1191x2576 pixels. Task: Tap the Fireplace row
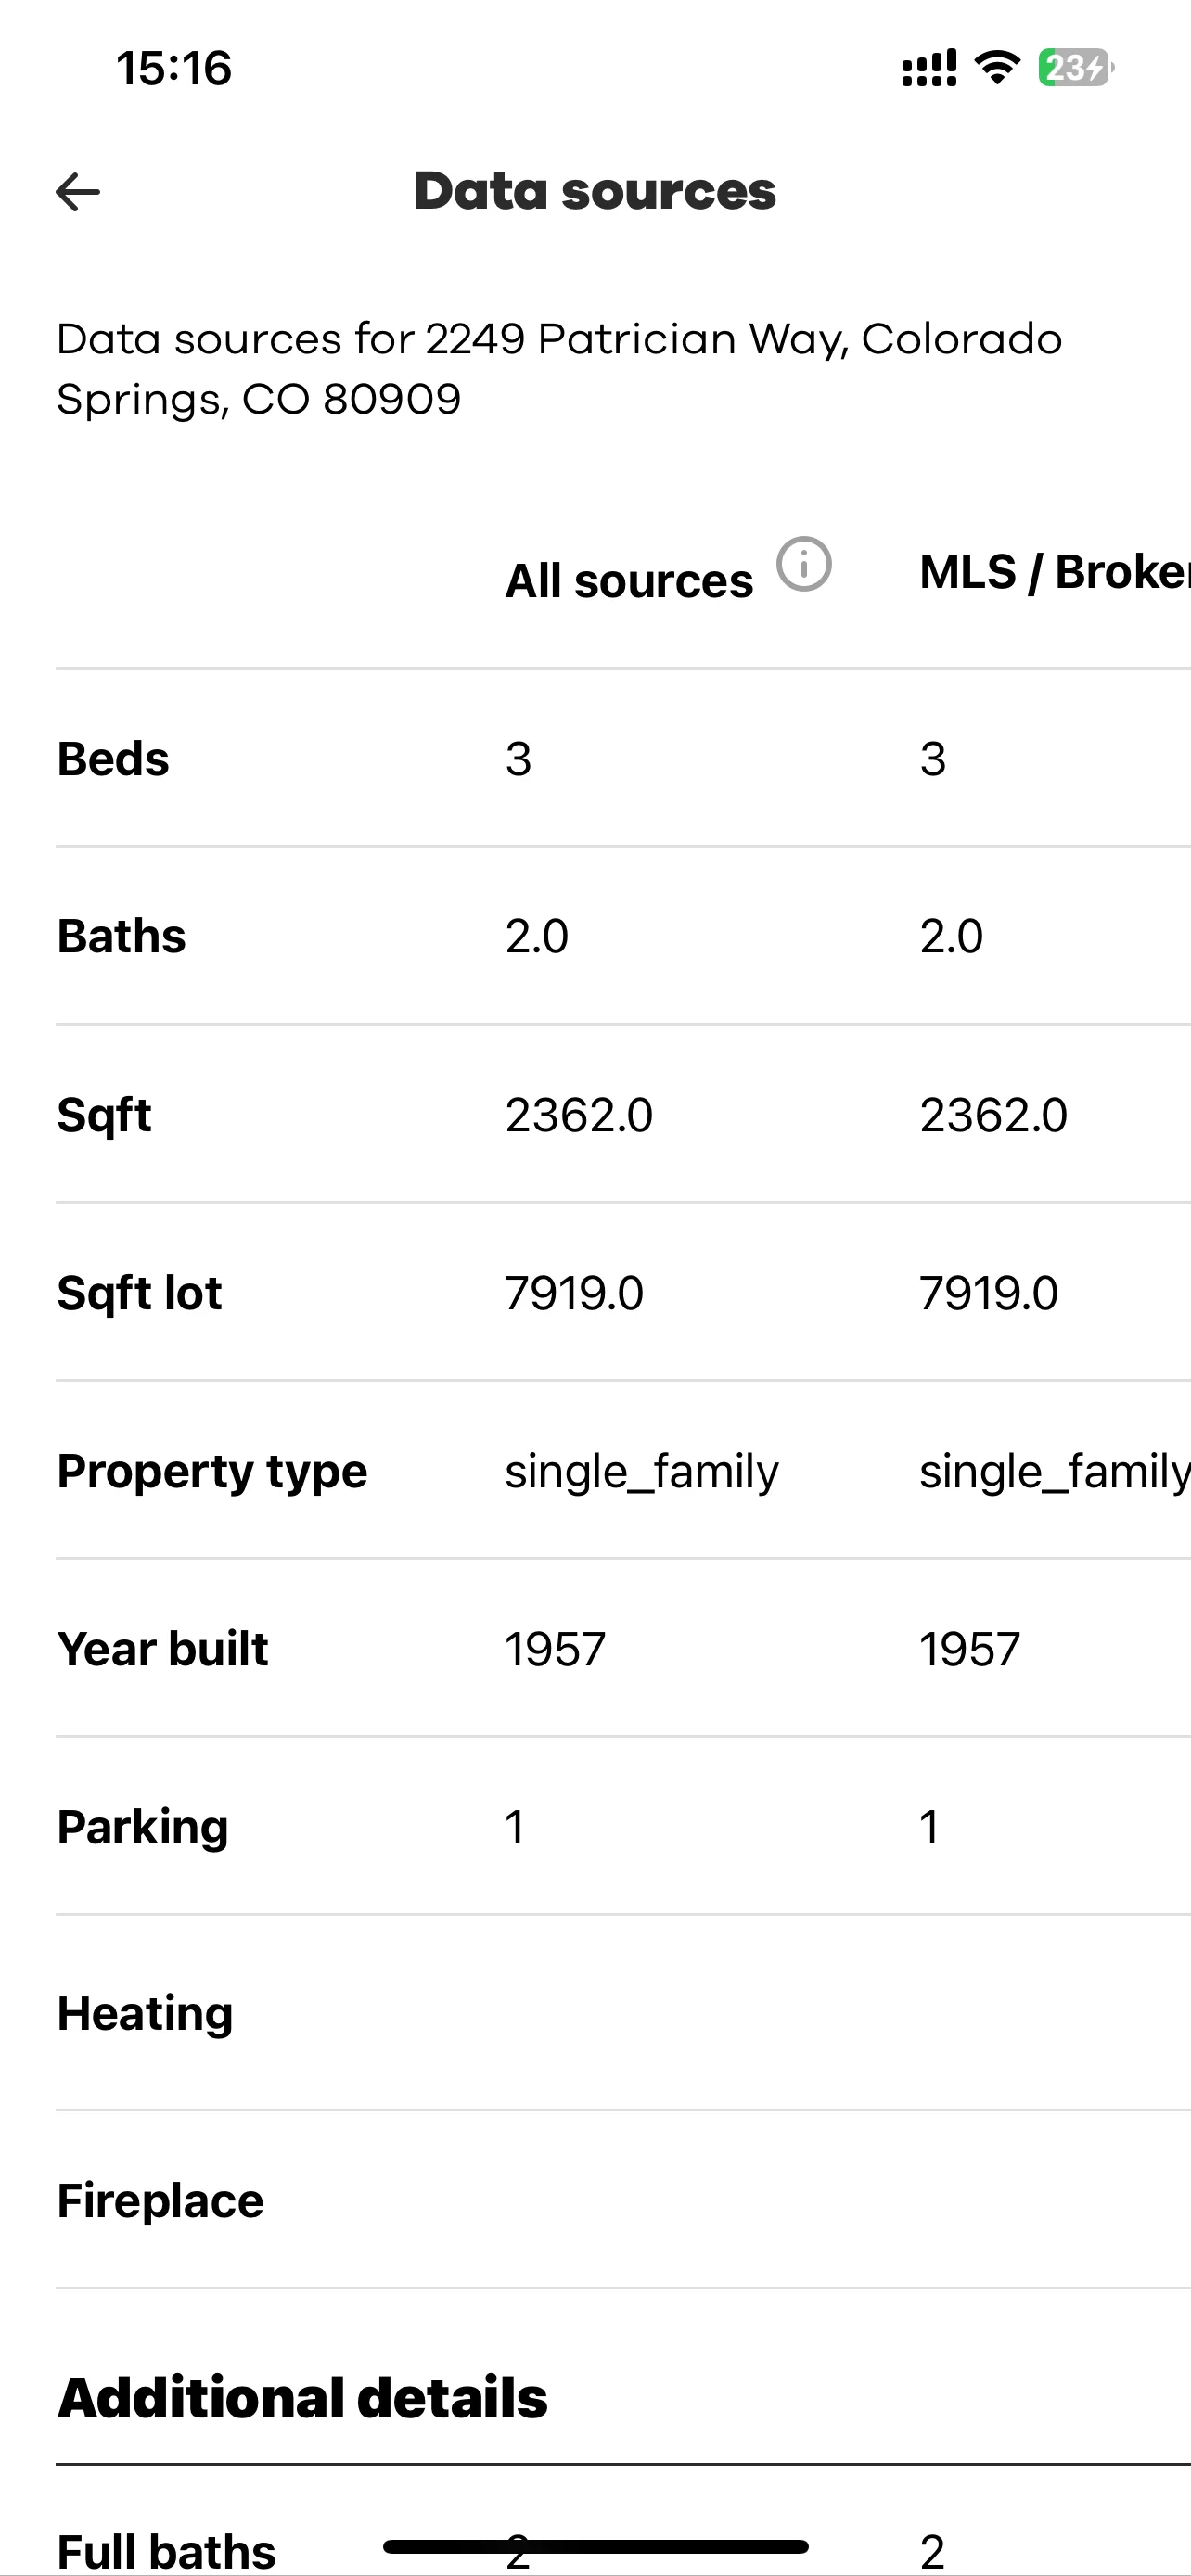[x=623, y=2200]
